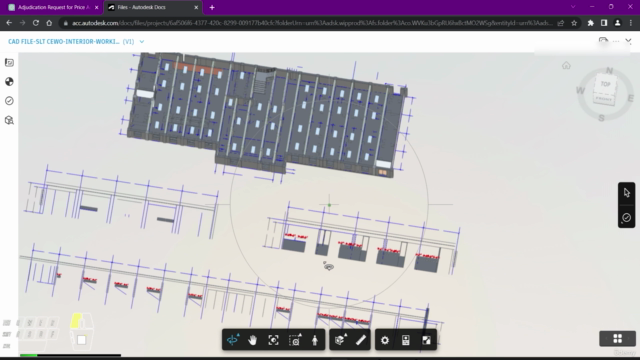This screenshot has height=360, width=640.
Task: Click the W compass direction
Action: click(x=580, y=90)
